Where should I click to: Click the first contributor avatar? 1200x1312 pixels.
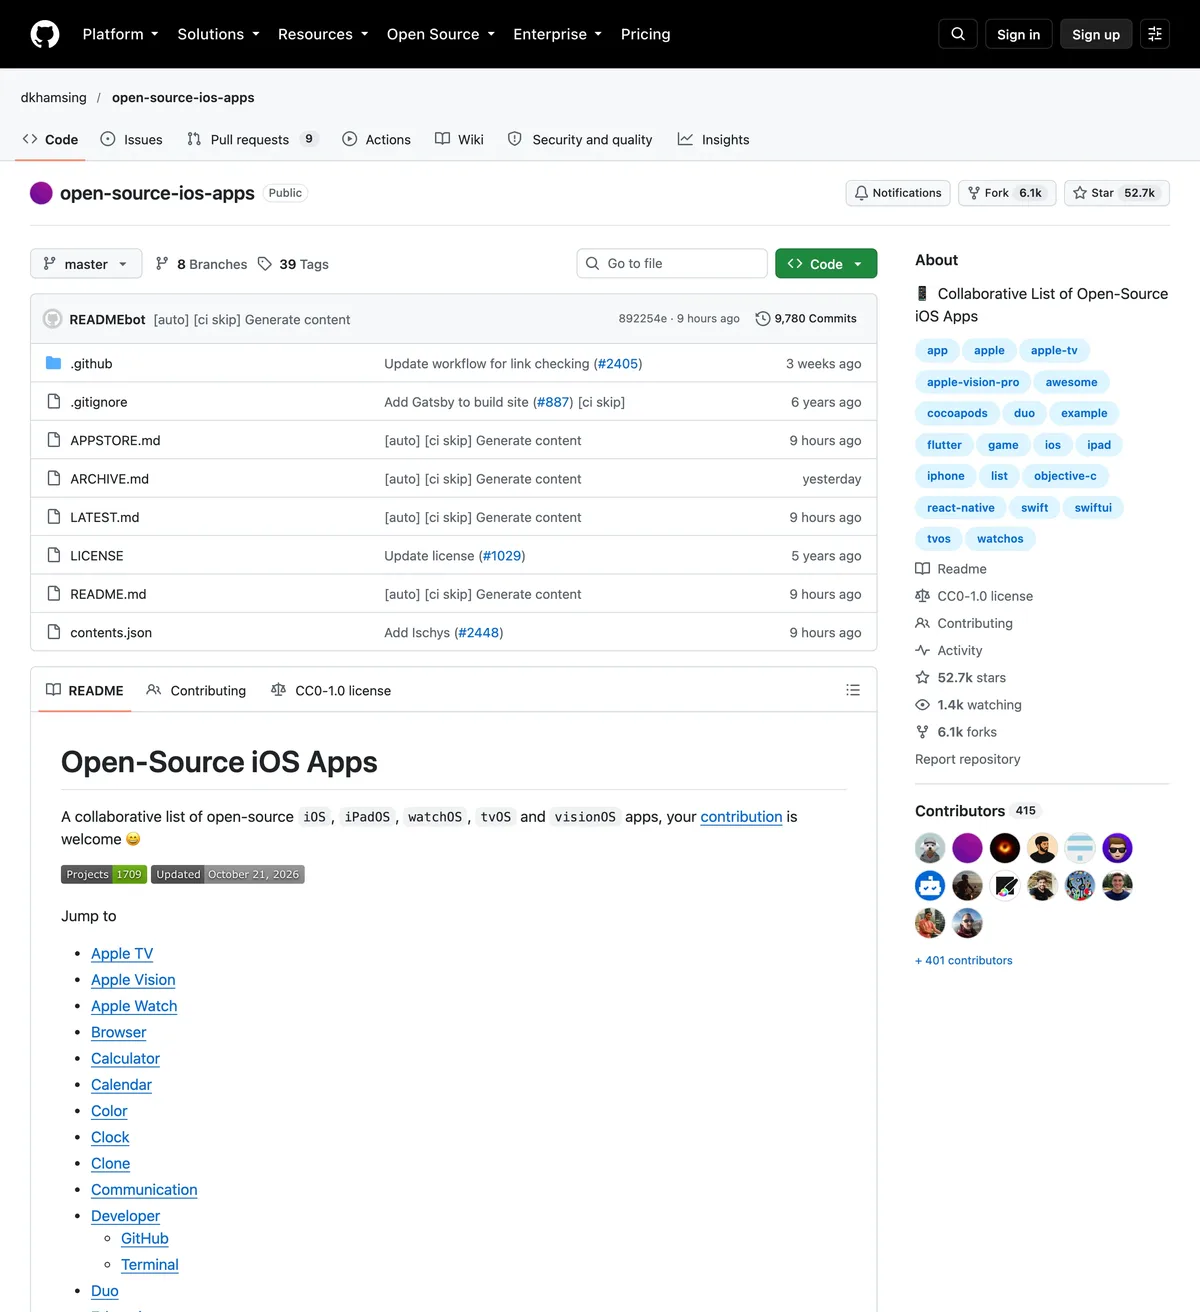pyautogui.click(x=930, y=848)
